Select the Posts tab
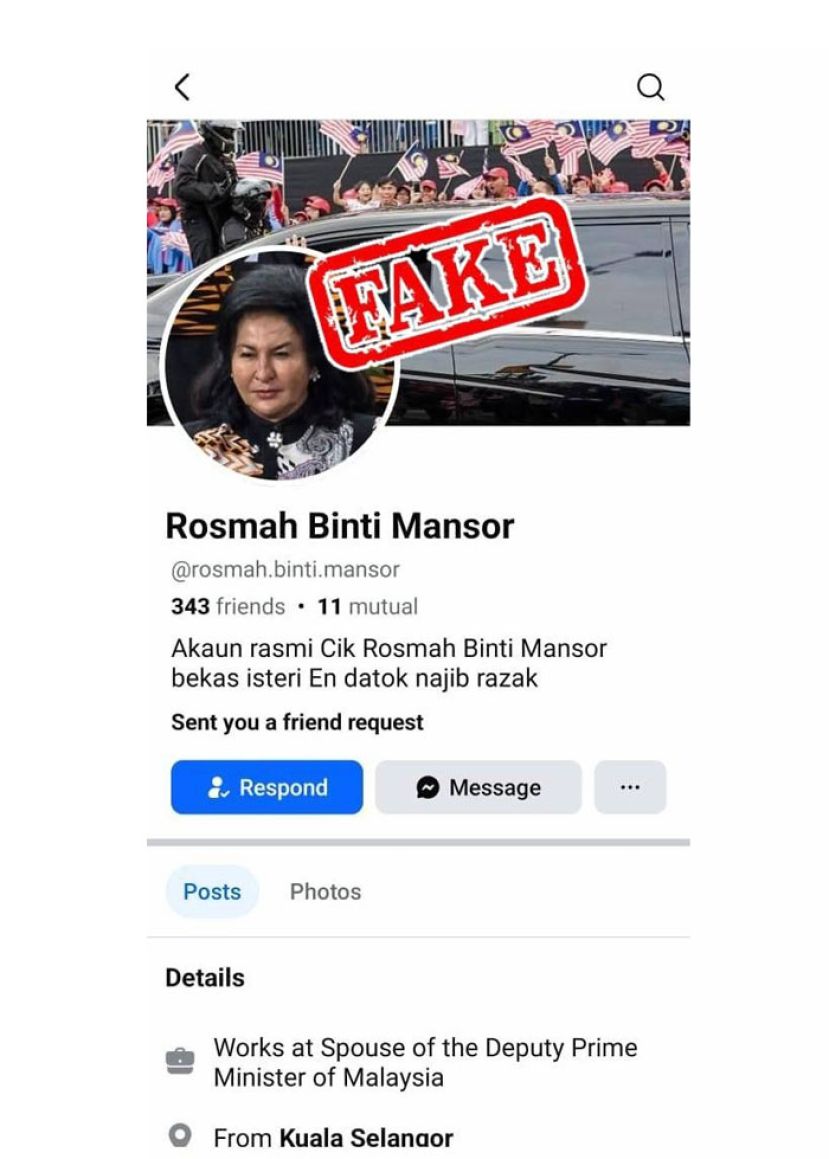This screenshot has width=829, height=1159. tap(212, 891)
